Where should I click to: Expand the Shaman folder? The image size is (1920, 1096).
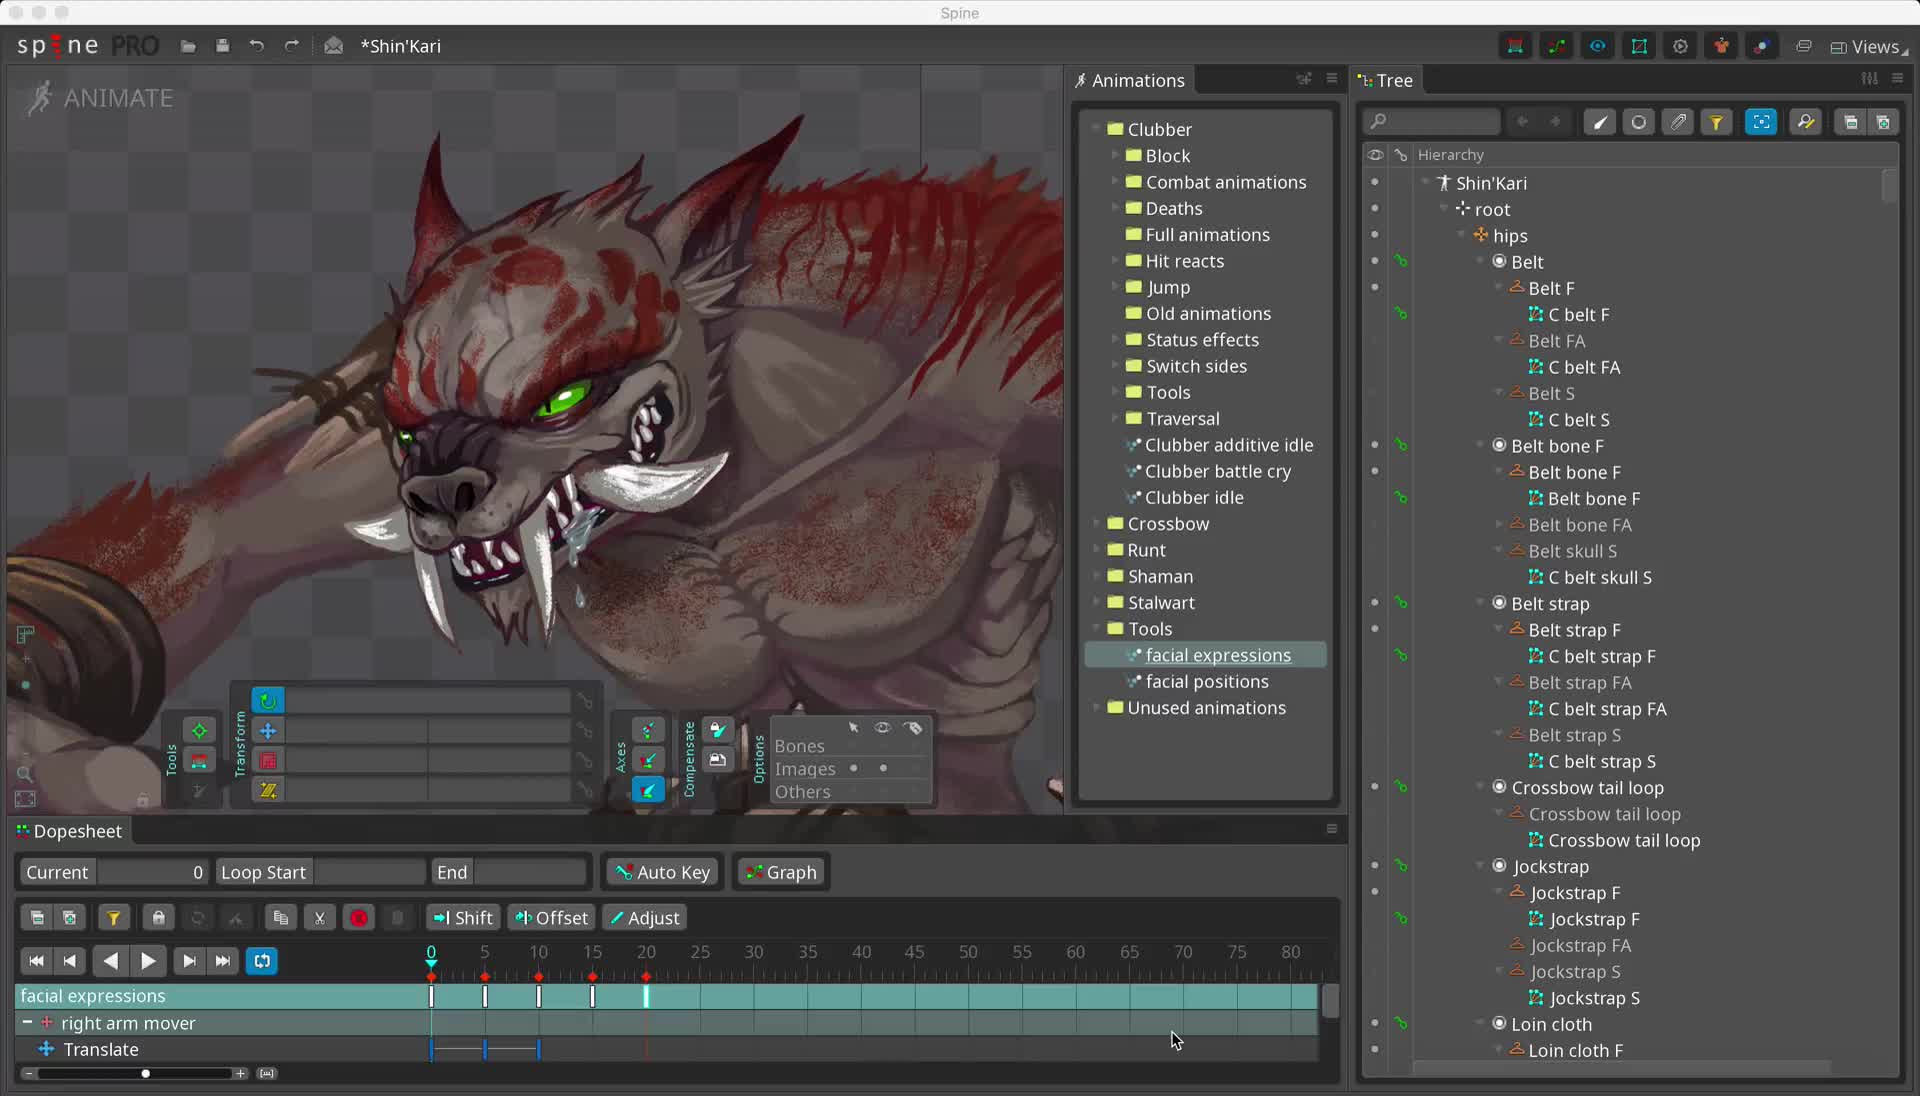1096,576
